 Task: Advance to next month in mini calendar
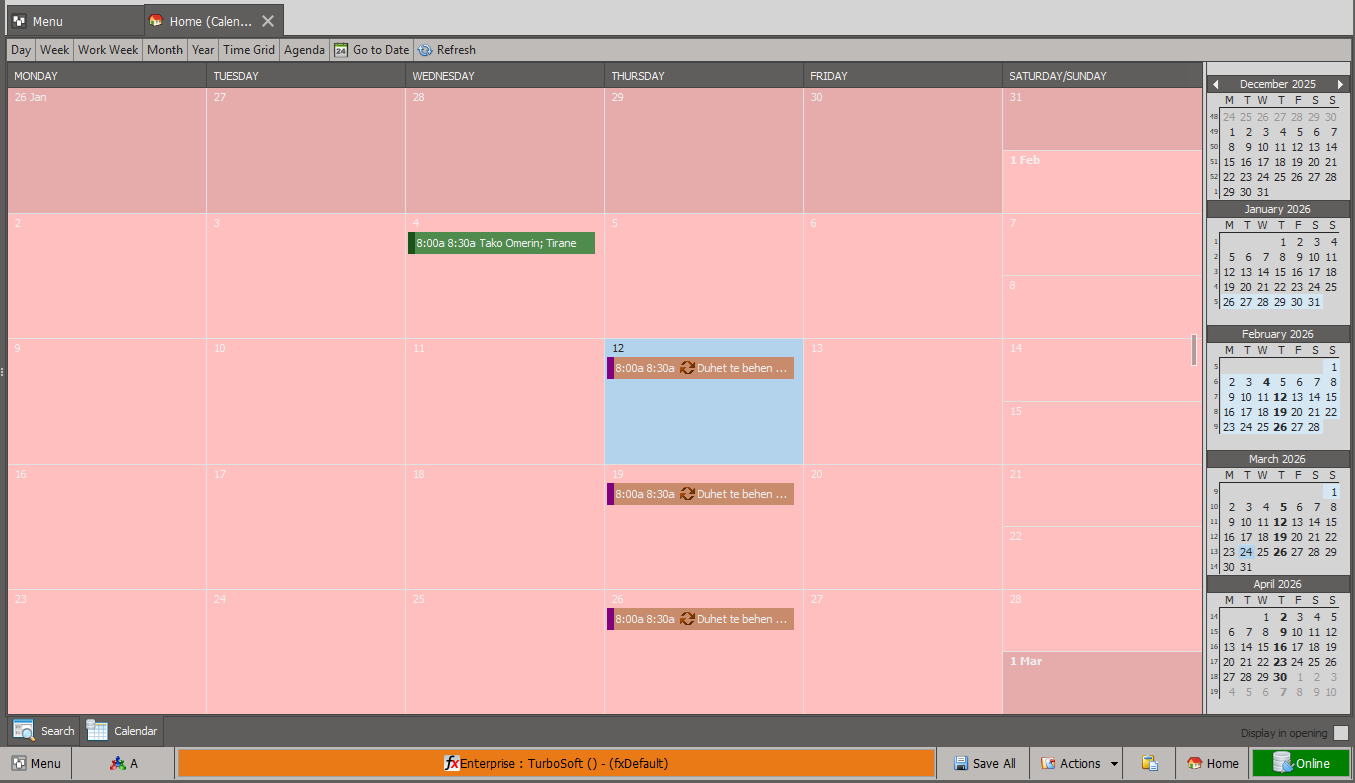pyautogui.click(x=1341, y=84)
